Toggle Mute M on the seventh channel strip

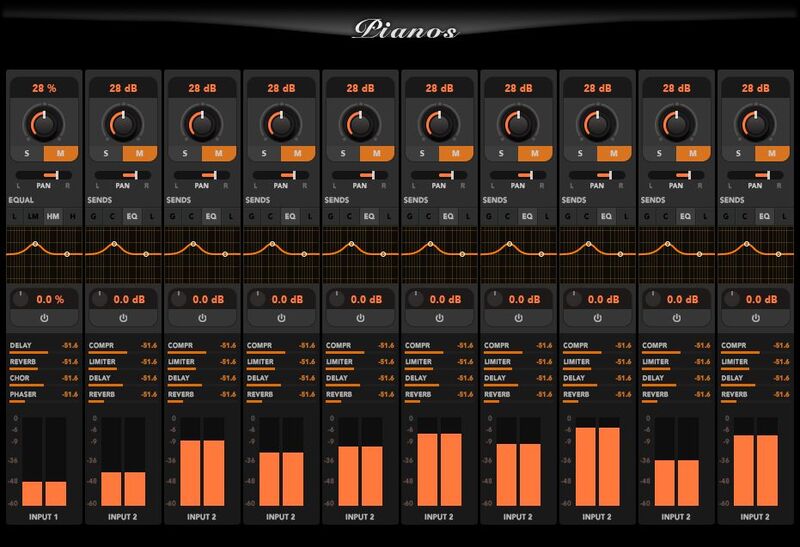(x=535, y=153)
